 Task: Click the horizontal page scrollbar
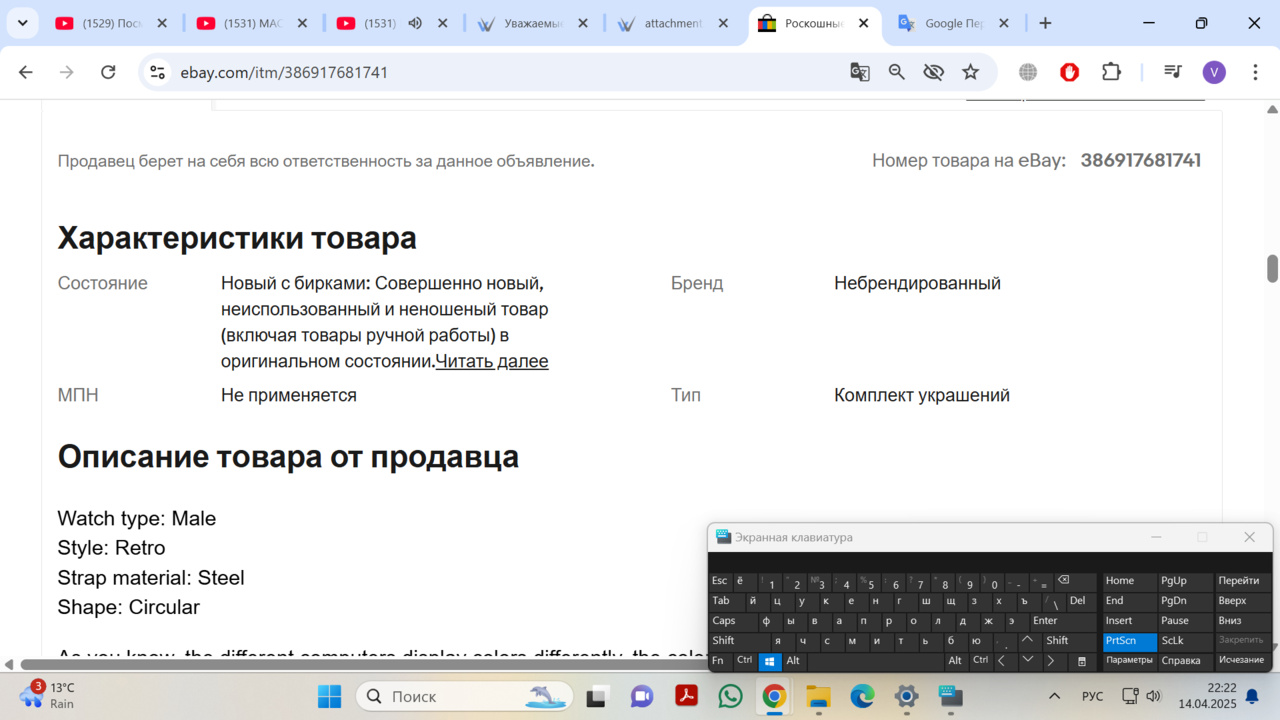[x=360, y=664]
